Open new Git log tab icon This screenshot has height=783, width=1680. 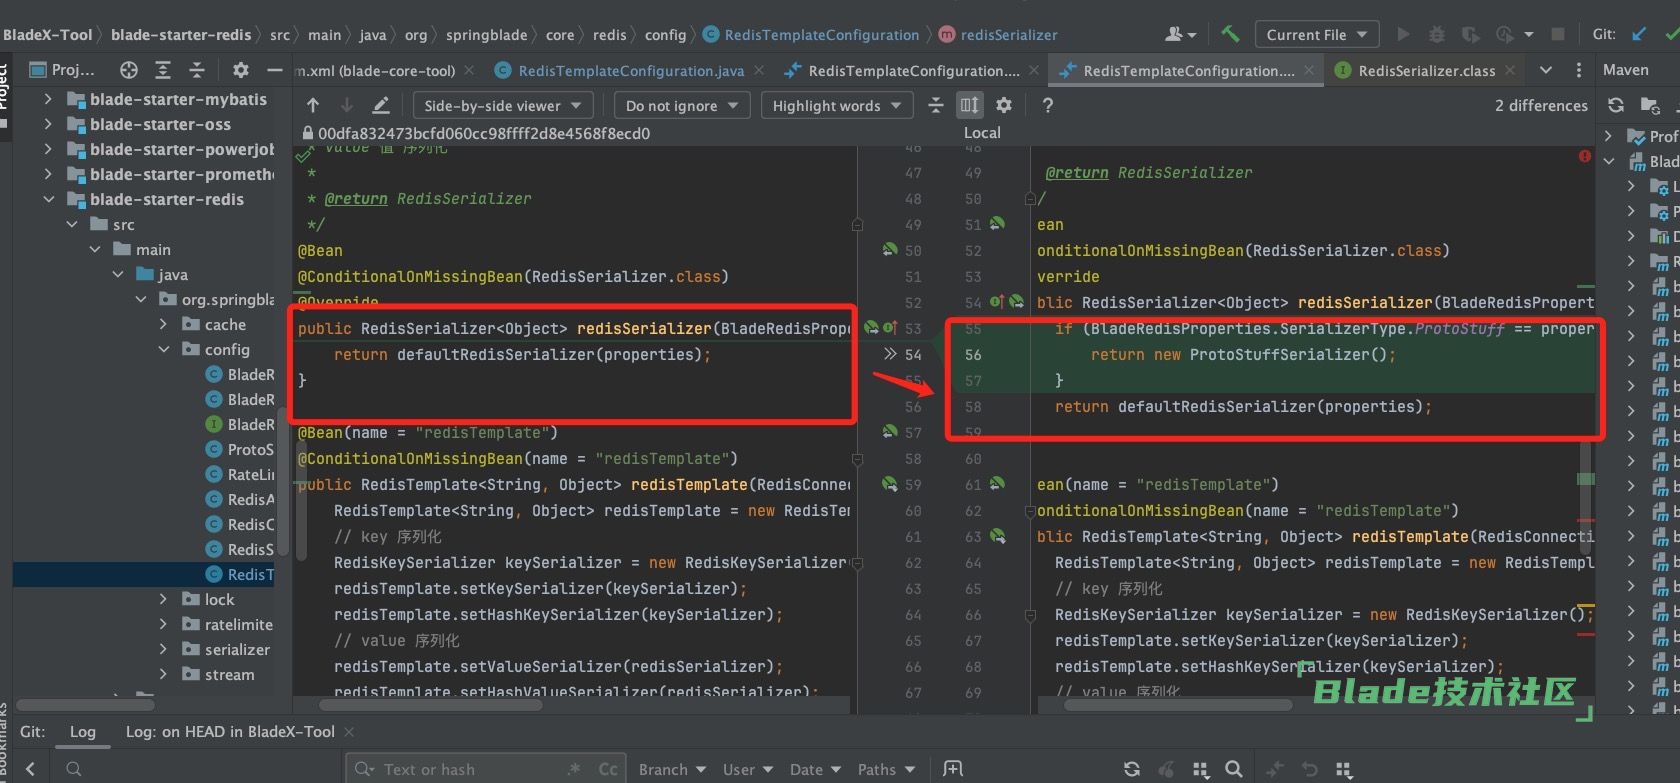953,769
